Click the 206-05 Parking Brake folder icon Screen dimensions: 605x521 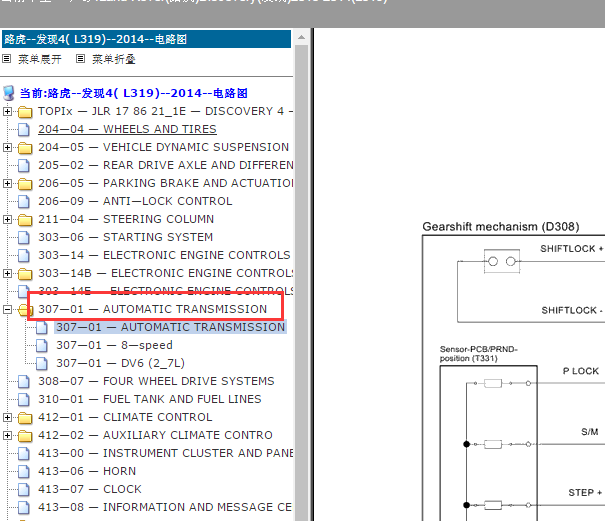coord(25,184)
